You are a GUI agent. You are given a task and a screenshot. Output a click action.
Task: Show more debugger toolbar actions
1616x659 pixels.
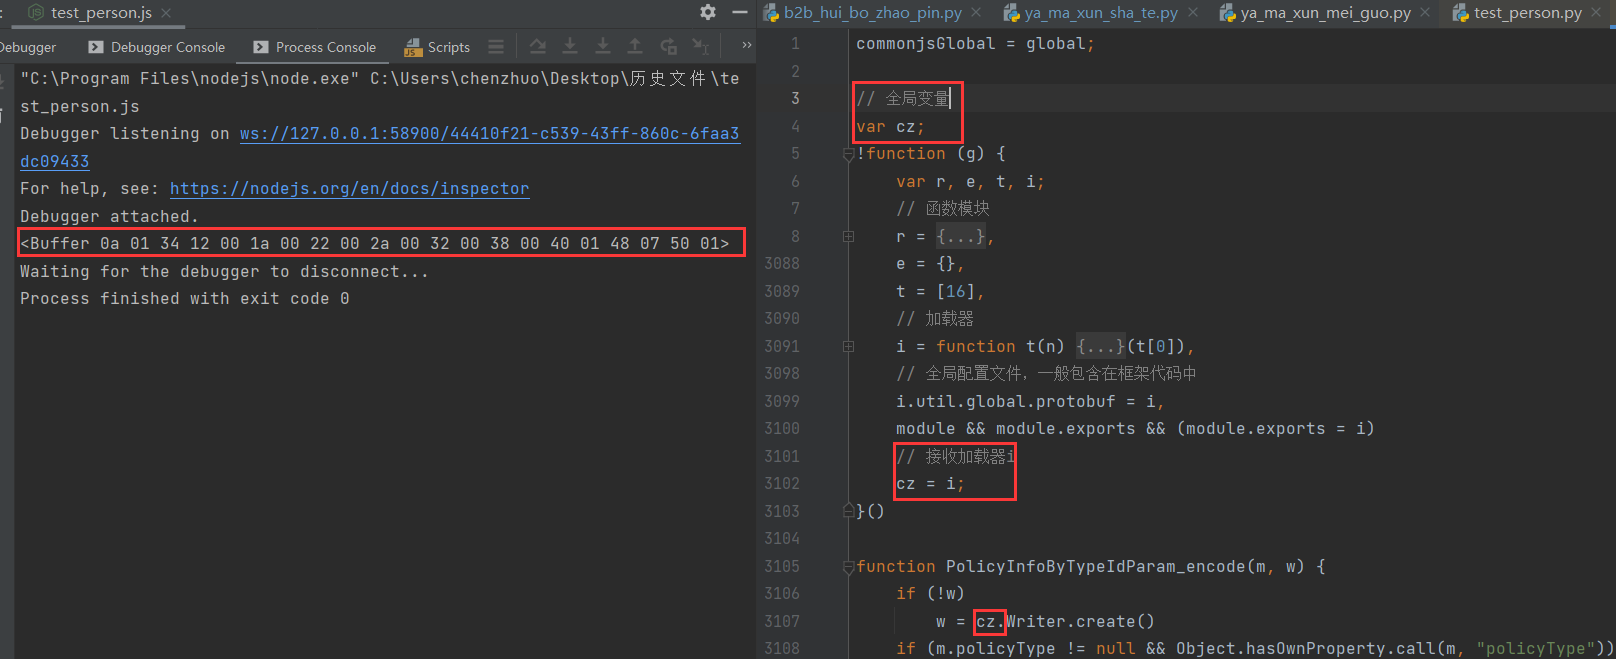tap(746, 46)
